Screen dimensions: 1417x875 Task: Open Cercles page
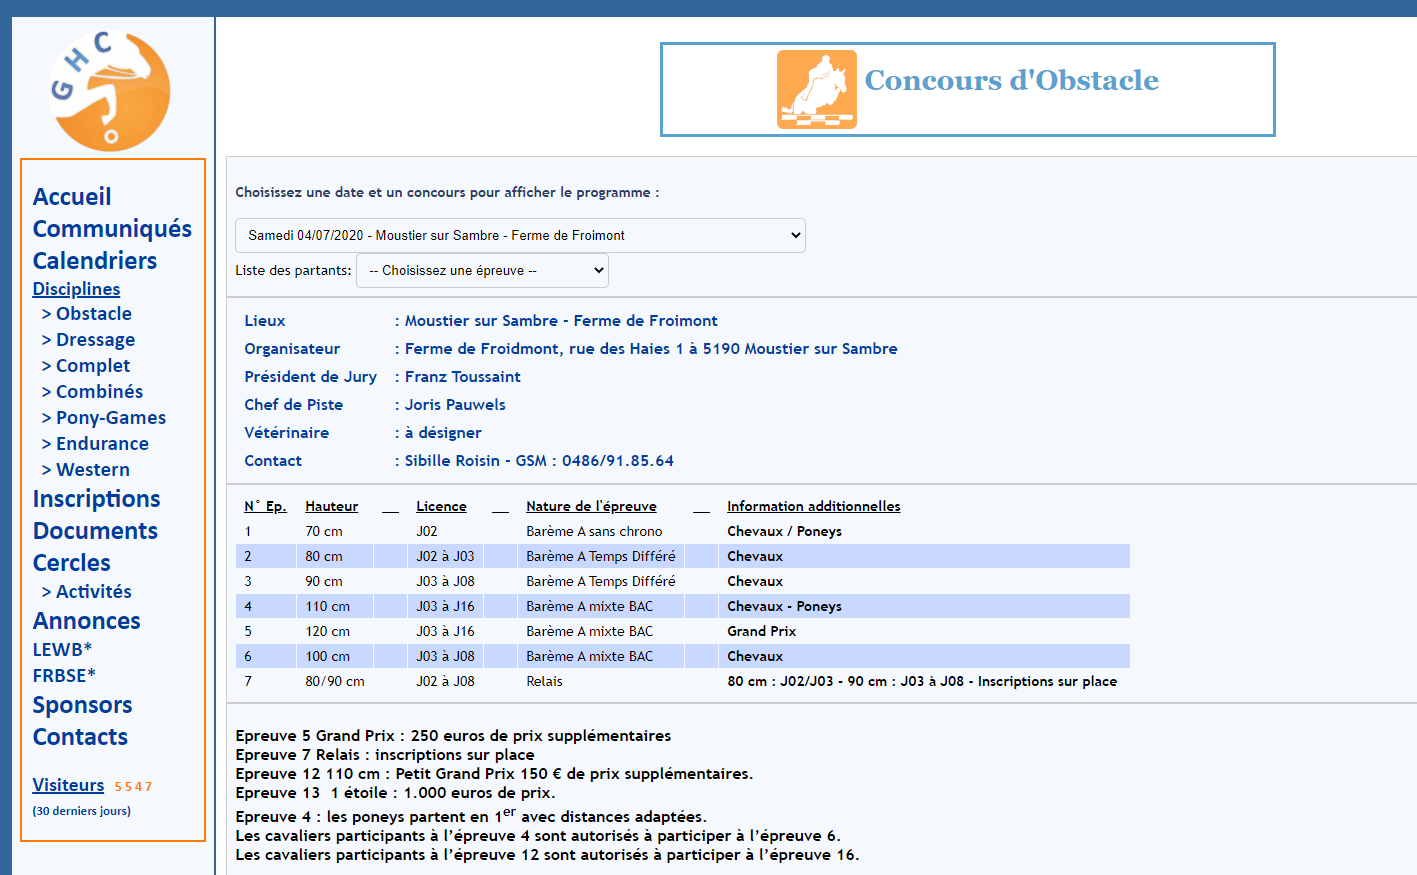tap(72, 563)
